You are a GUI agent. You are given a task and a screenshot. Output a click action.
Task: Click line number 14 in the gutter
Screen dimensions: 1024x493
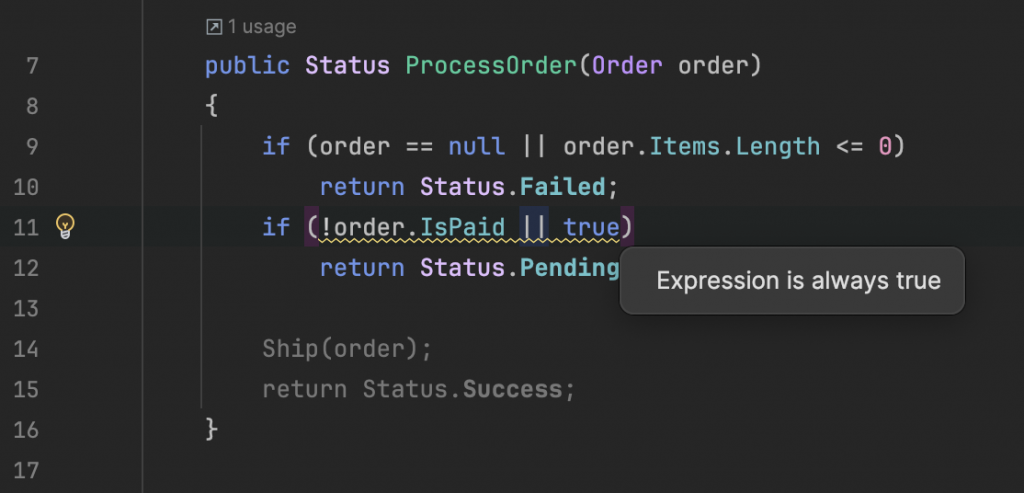[25, 349]
